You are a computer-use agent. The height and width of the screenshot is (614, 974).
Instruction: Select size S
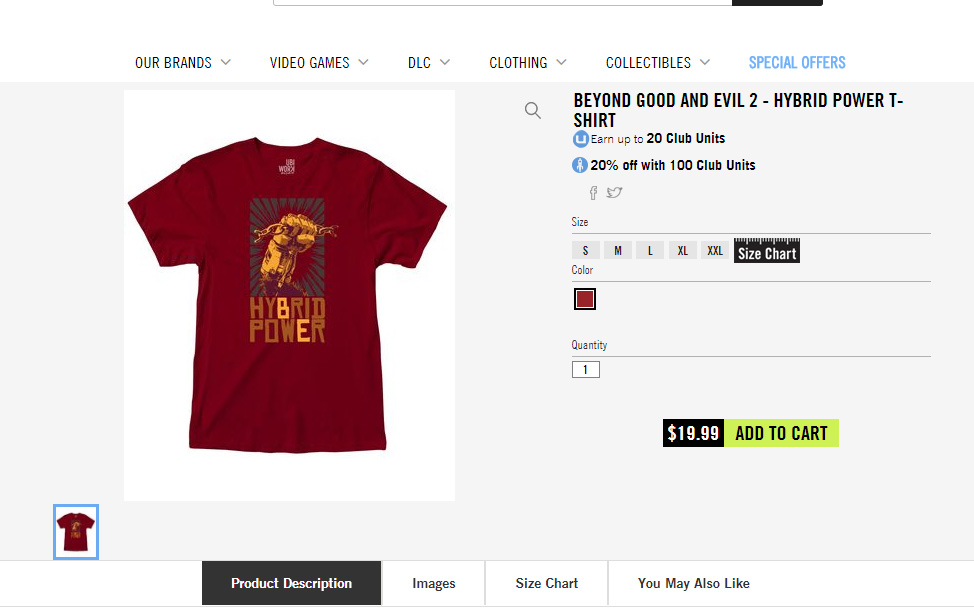click(585, 250)
